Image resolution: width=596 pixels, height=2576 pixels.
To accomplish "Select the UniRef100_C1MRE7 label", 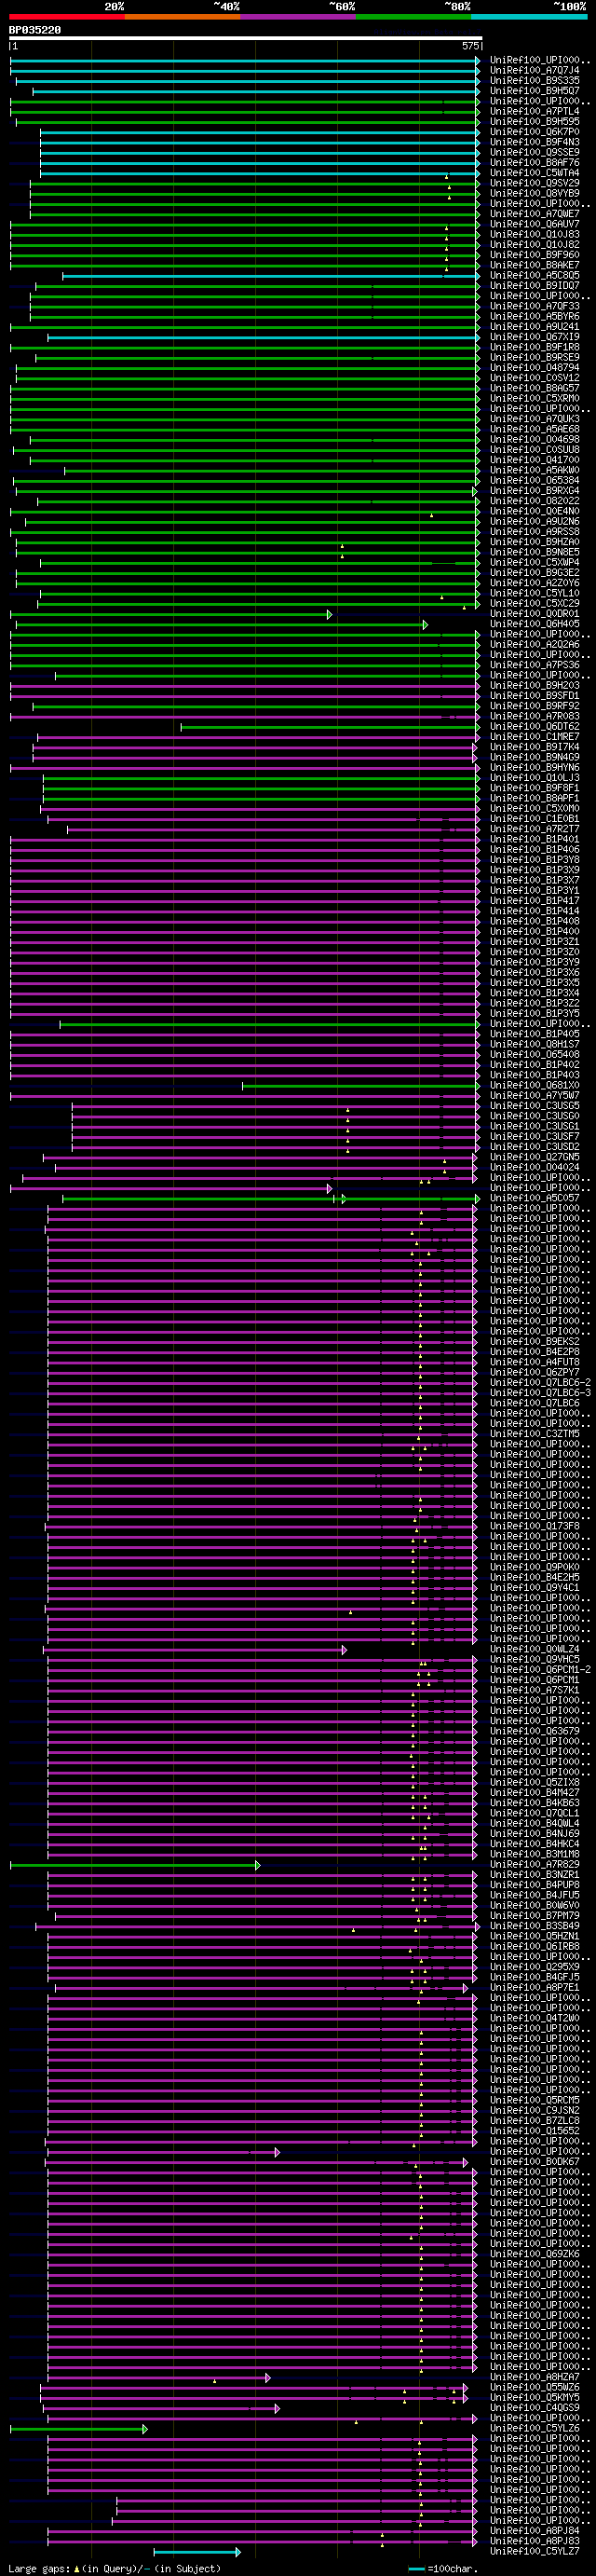I will [534, 737].
